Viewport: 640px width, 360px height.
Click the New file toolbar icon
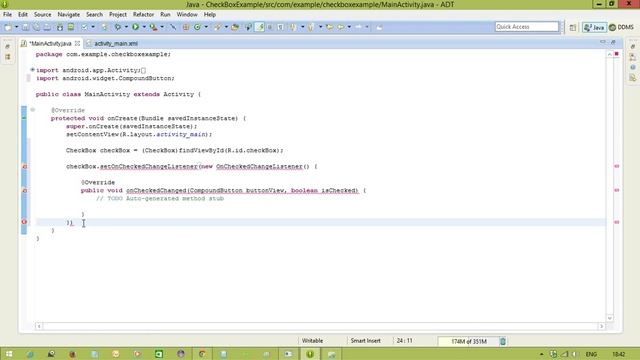(8, 27)
